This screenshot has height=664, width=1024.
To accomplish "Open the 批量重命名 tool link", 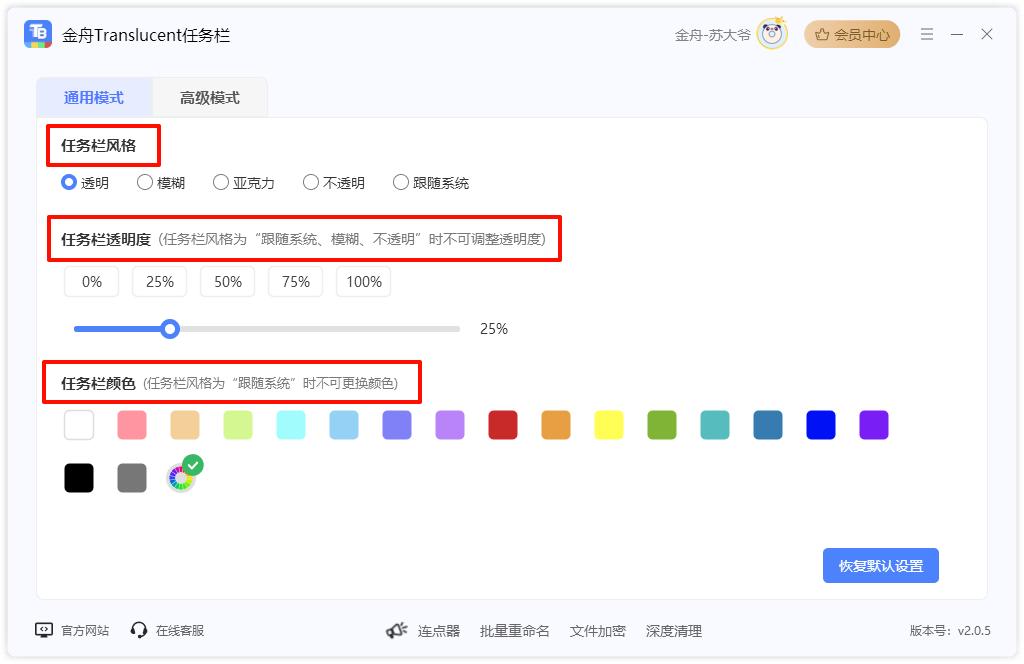I will (x=514, y=631).
